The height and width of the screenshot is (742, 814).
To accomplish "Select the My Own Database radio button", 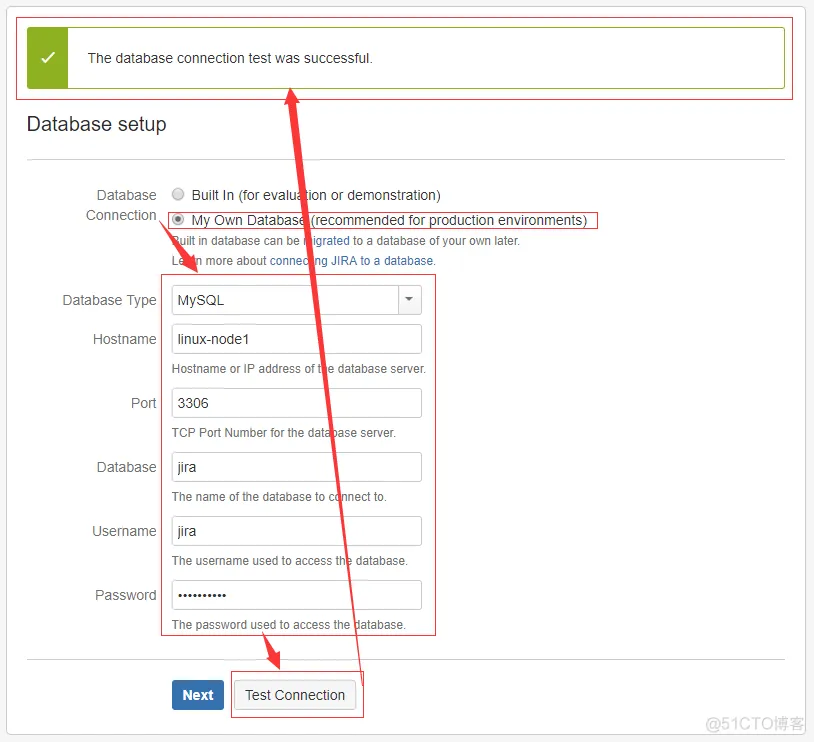I will (x=178, y=220).
